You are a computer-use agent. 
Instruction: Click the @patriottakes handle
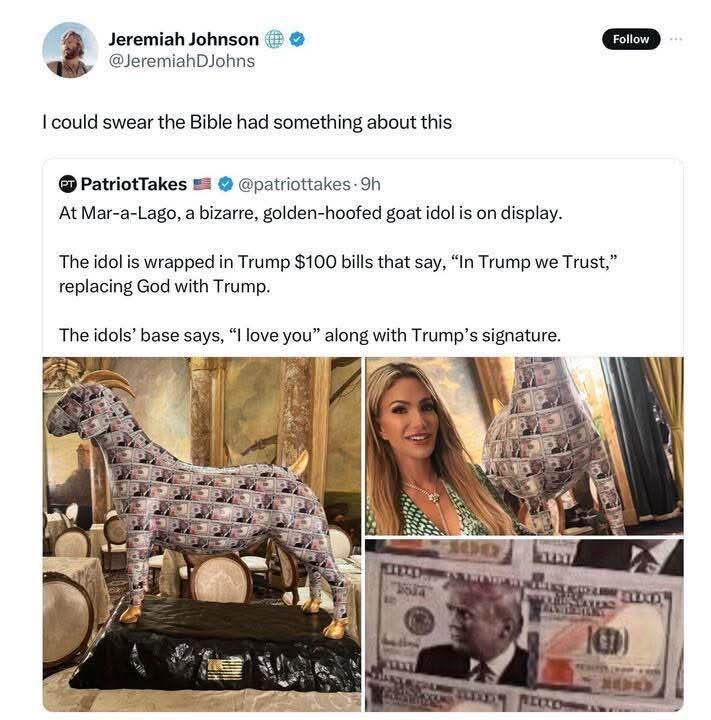294,184
